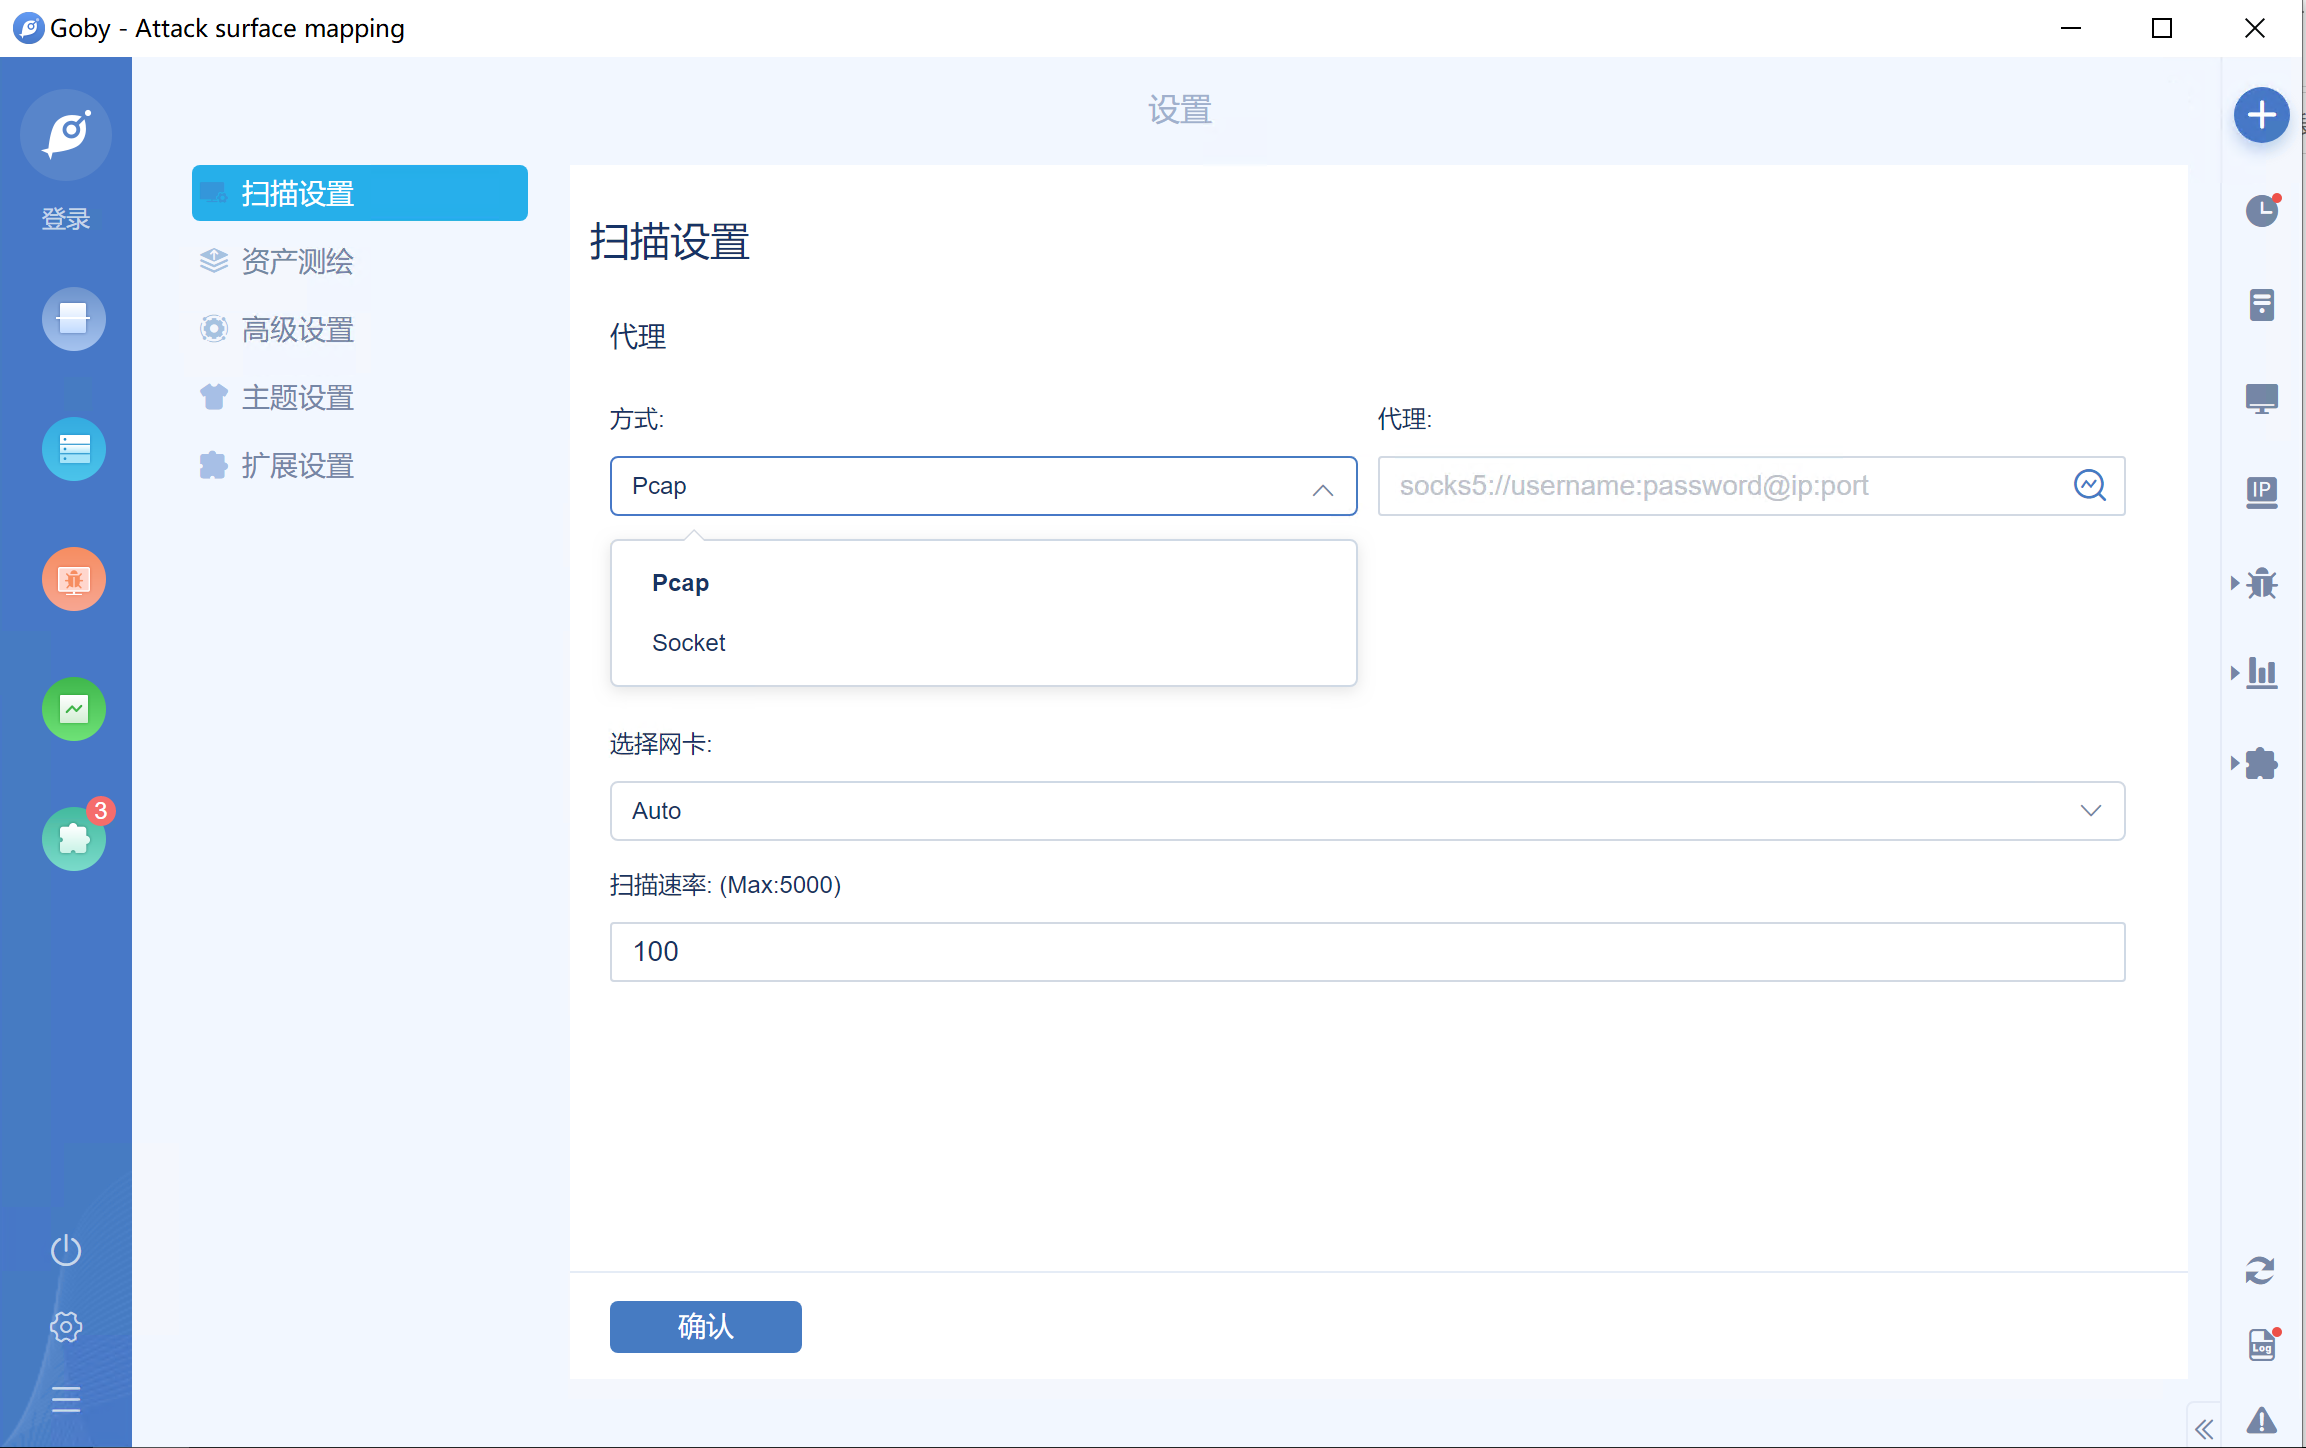The width and height of the screenshot is (2306, 1448).
Task: Click the right panel bug icon
Action: [2262, 583]
